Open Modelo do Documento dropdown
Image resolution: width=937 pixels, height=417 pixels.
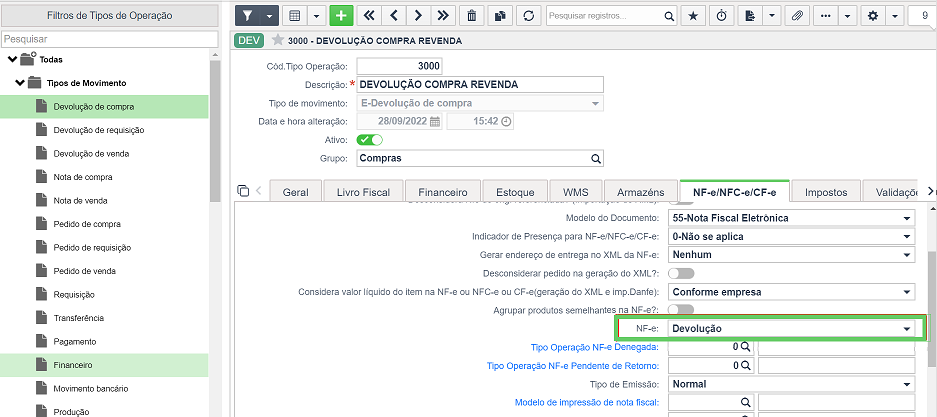[x=792, y=218]
